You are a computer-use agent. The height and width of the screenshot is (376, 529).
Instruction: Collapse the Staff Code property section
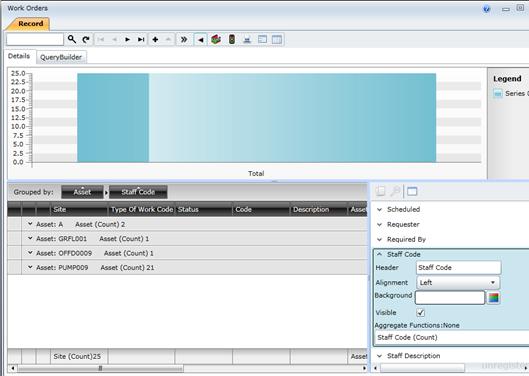(x=380, y=254)
